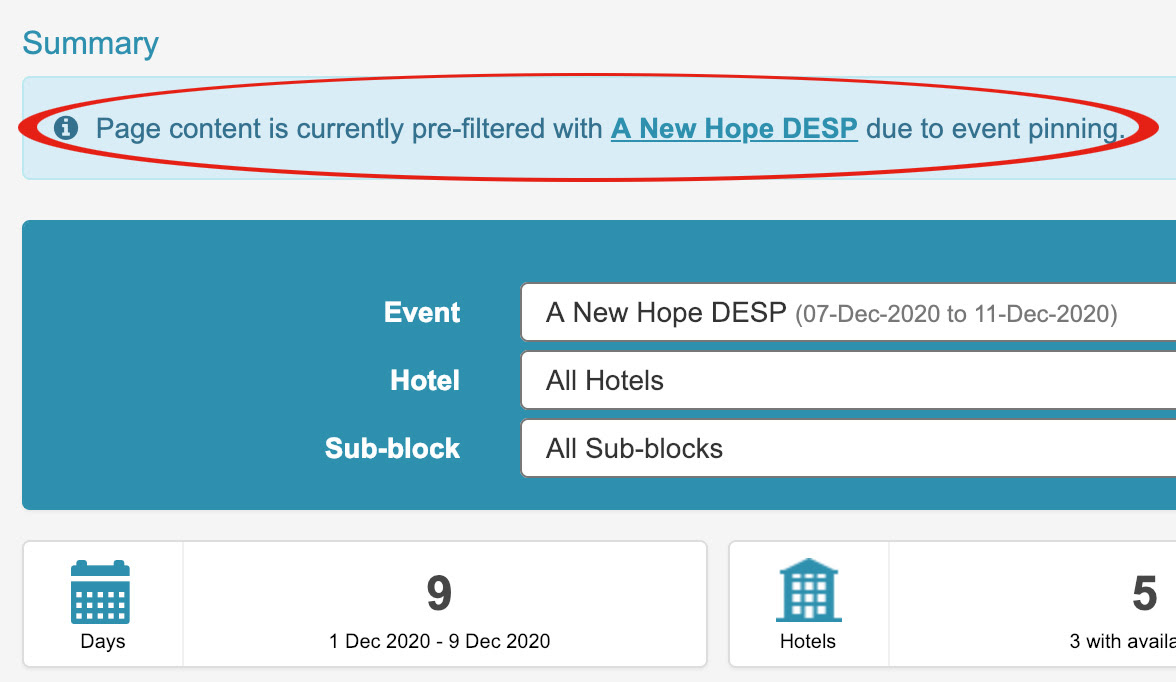Click the Hotel field label

click(x=424, y=380)
